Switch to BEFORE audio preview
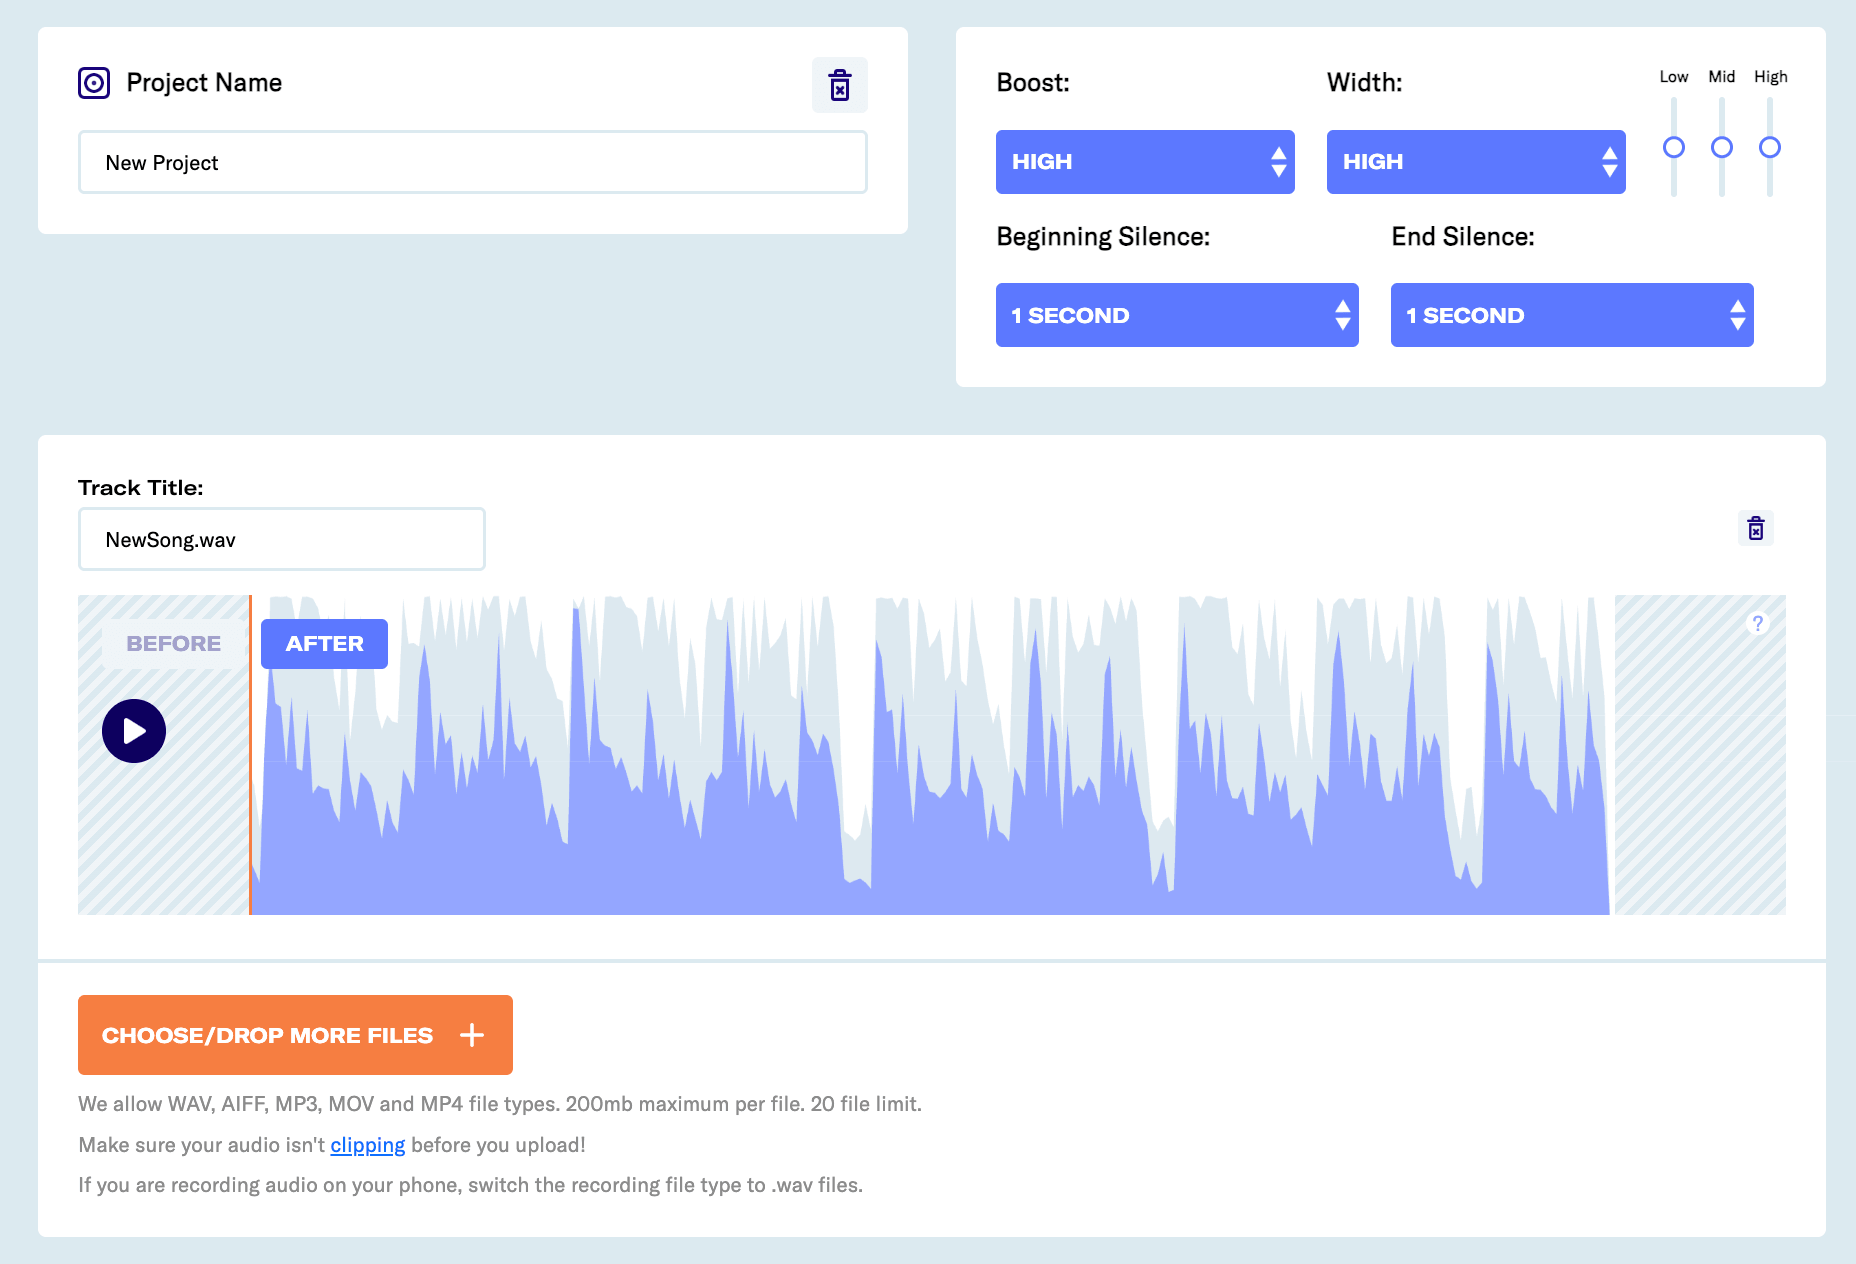The height and width of the screenshot is (1264, 1856). tap(174, 644)
